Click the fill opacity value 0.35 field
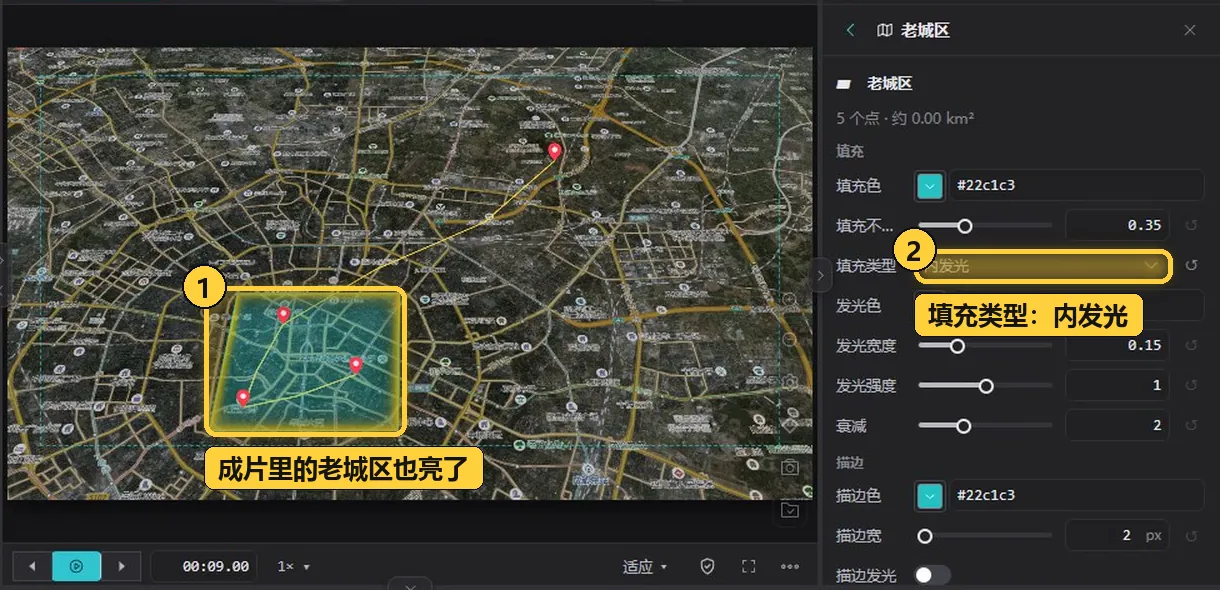 point(1117,225)
